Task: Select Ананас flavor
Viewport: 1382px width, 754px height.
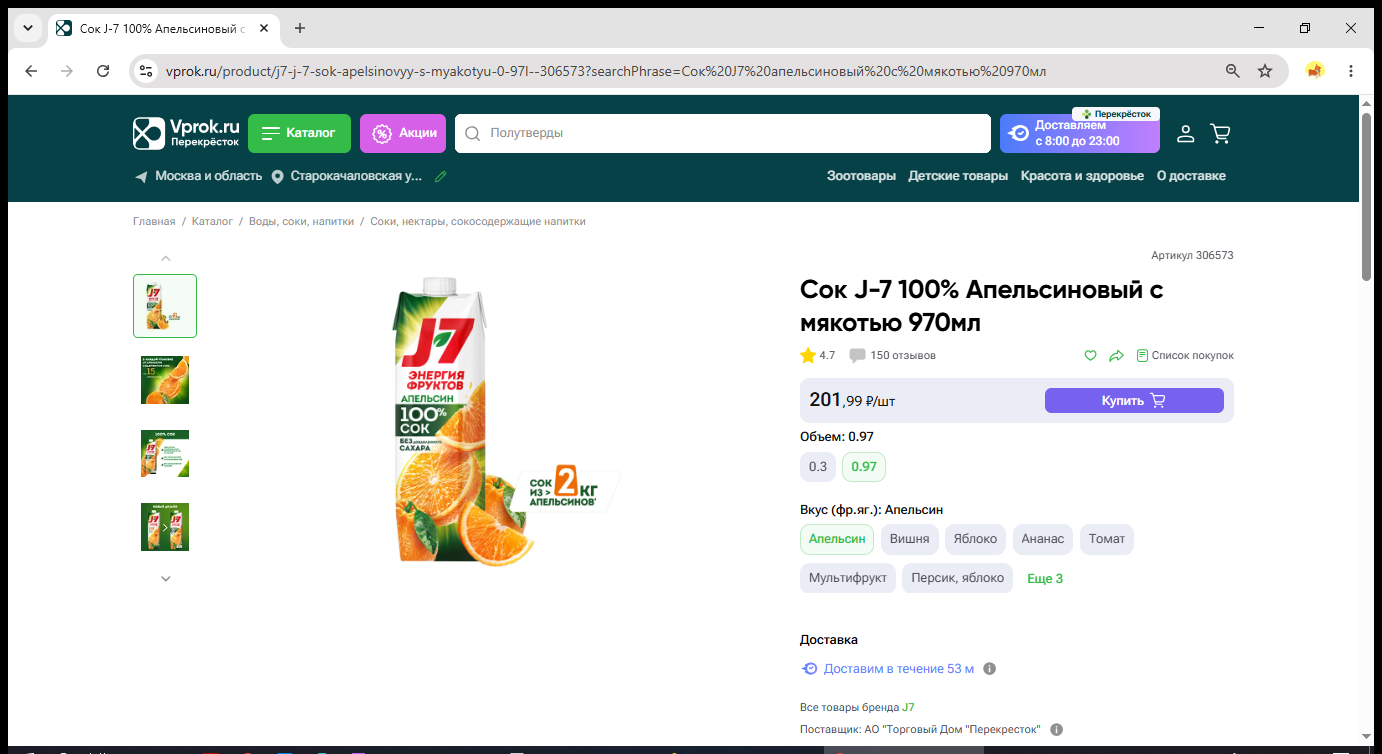Action: tap(1043, 539)
